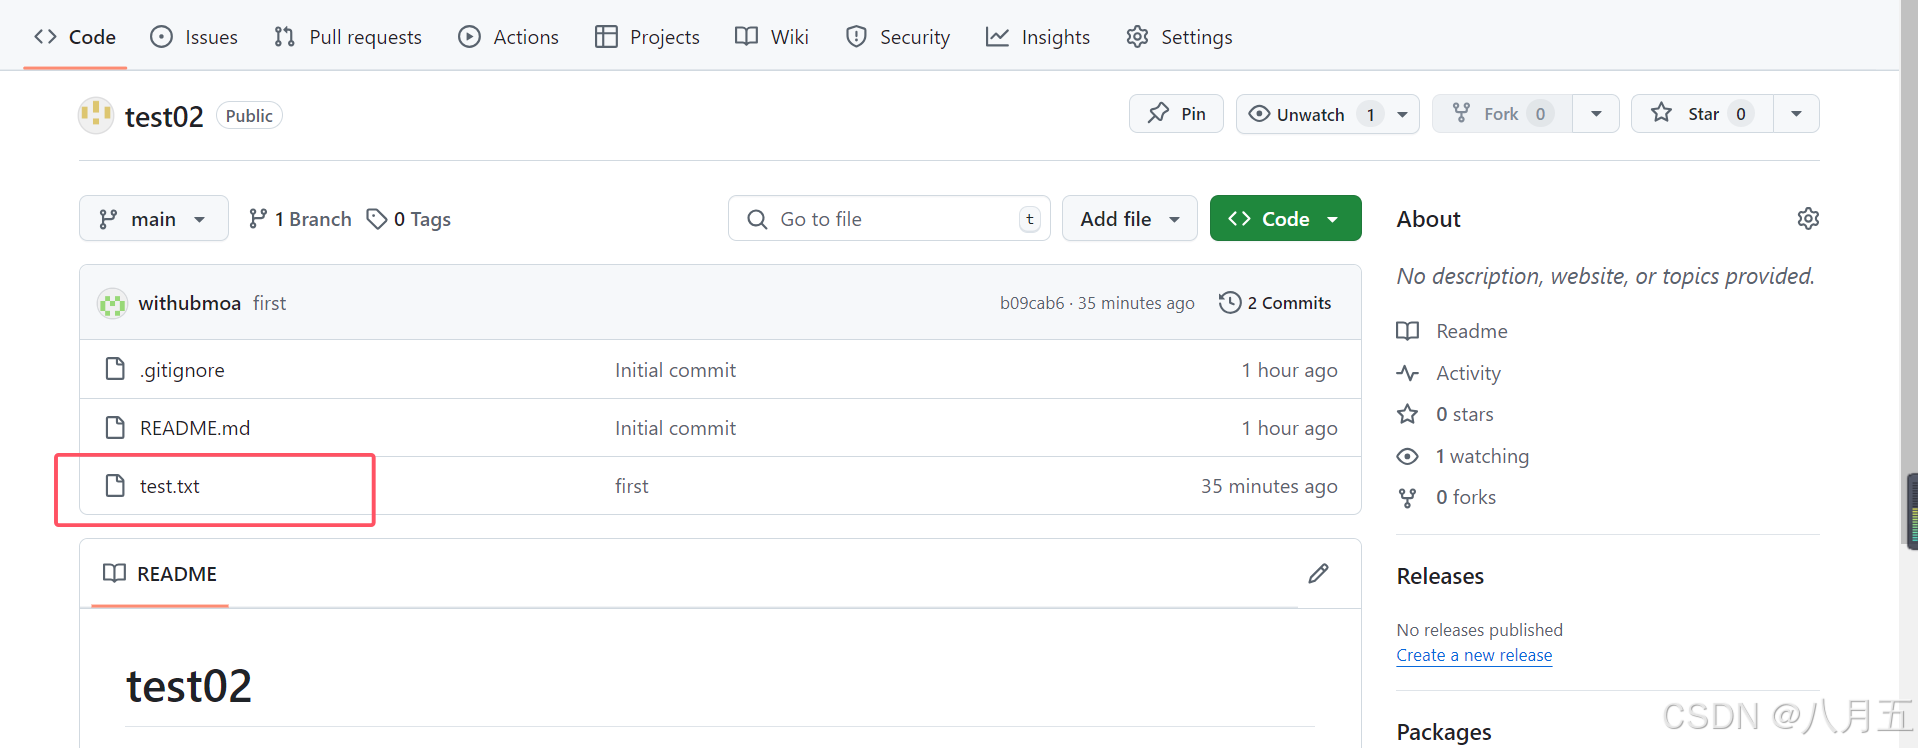
Task: Click the test.txt file icon
Action: pyautogui.click(x=115, y=485)
